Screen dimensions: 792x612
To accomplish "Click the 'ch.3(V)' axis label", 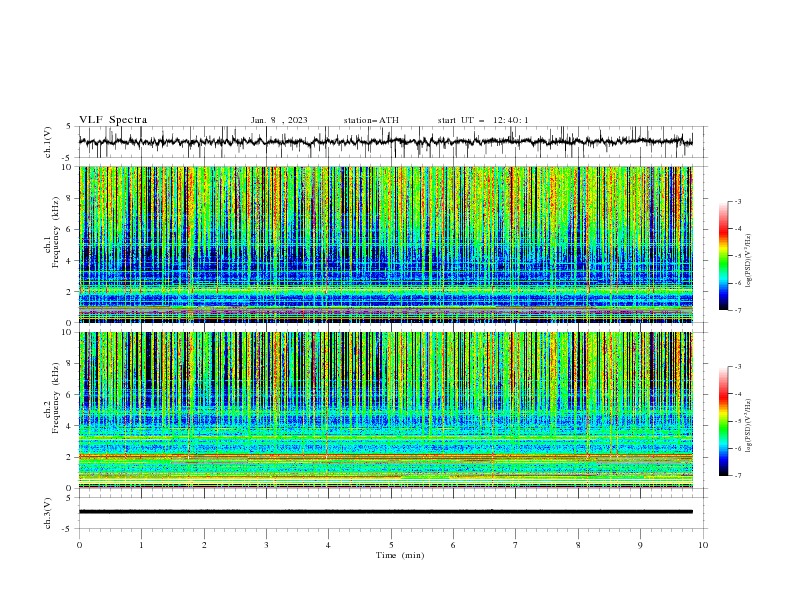I will point(48,513).
